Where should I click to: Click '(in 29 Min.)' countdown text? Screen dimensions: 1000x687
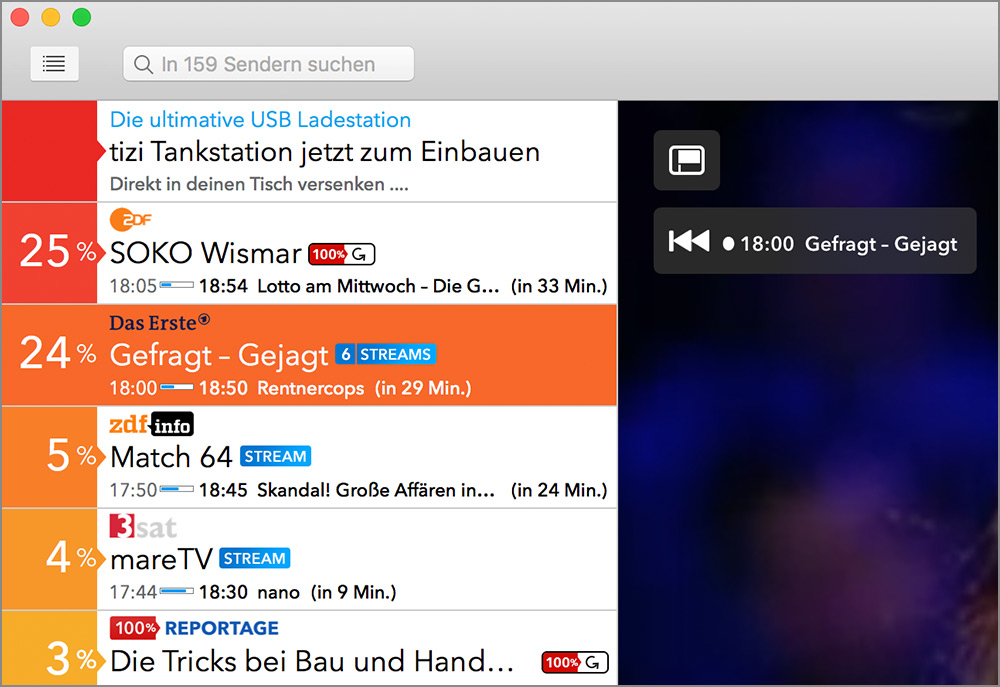[423, 388]
